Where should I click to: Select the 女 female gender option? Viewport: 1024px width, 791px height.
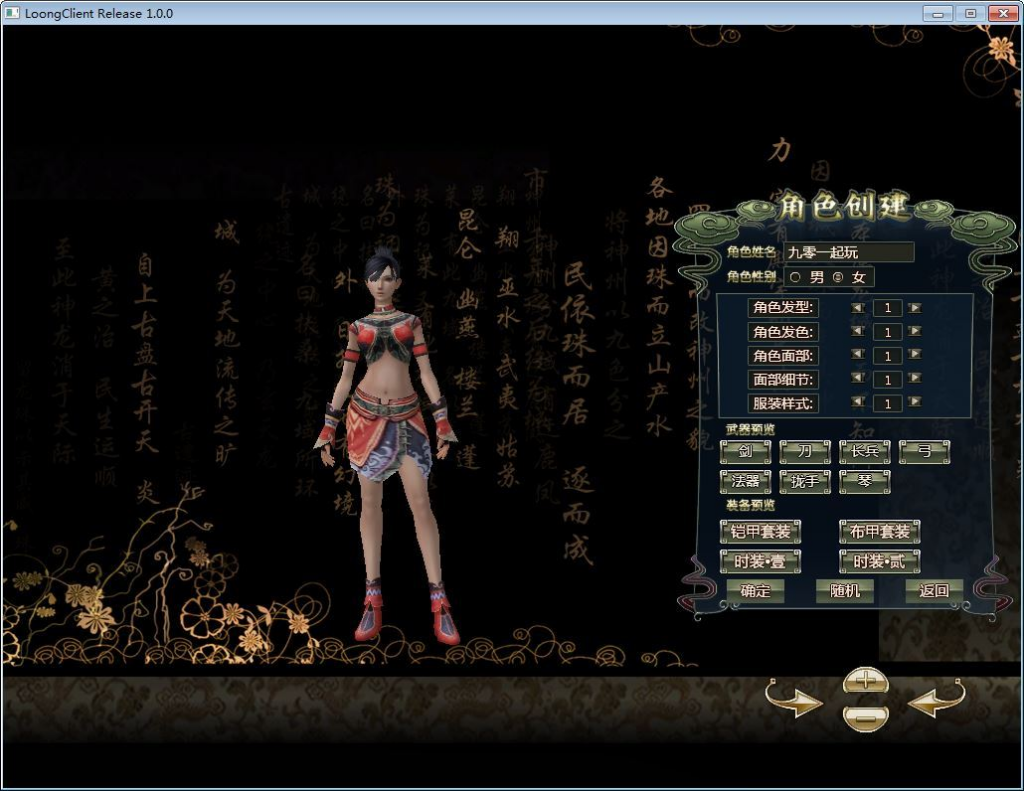click(839, 277)
